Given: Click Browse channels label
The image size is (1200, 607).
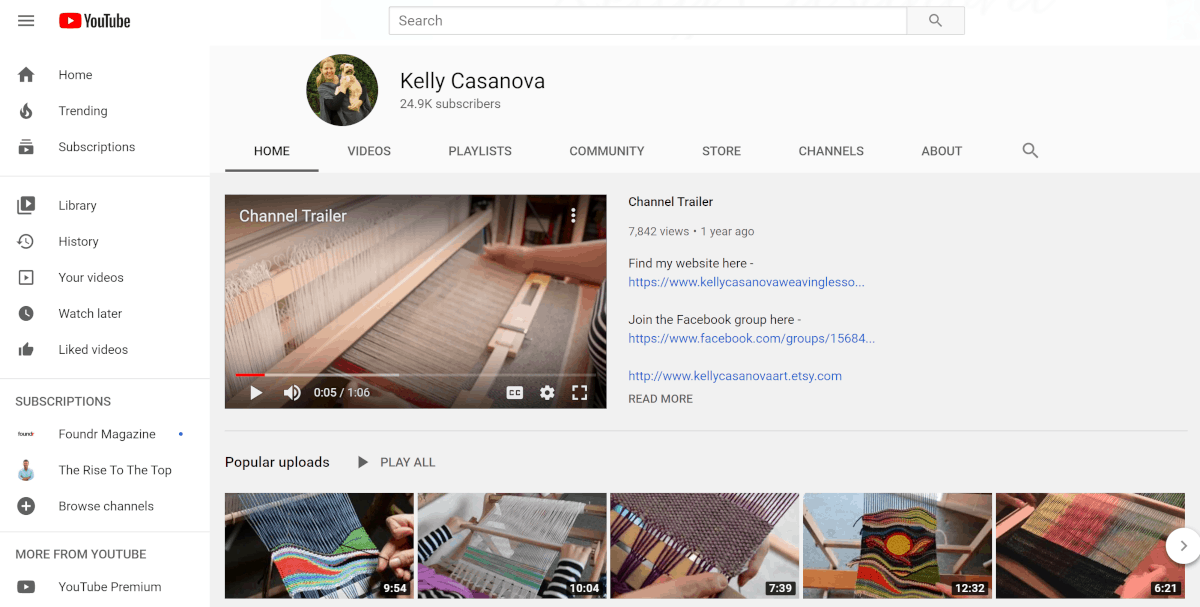Looking at the screenshot, I should coord(106,506).
